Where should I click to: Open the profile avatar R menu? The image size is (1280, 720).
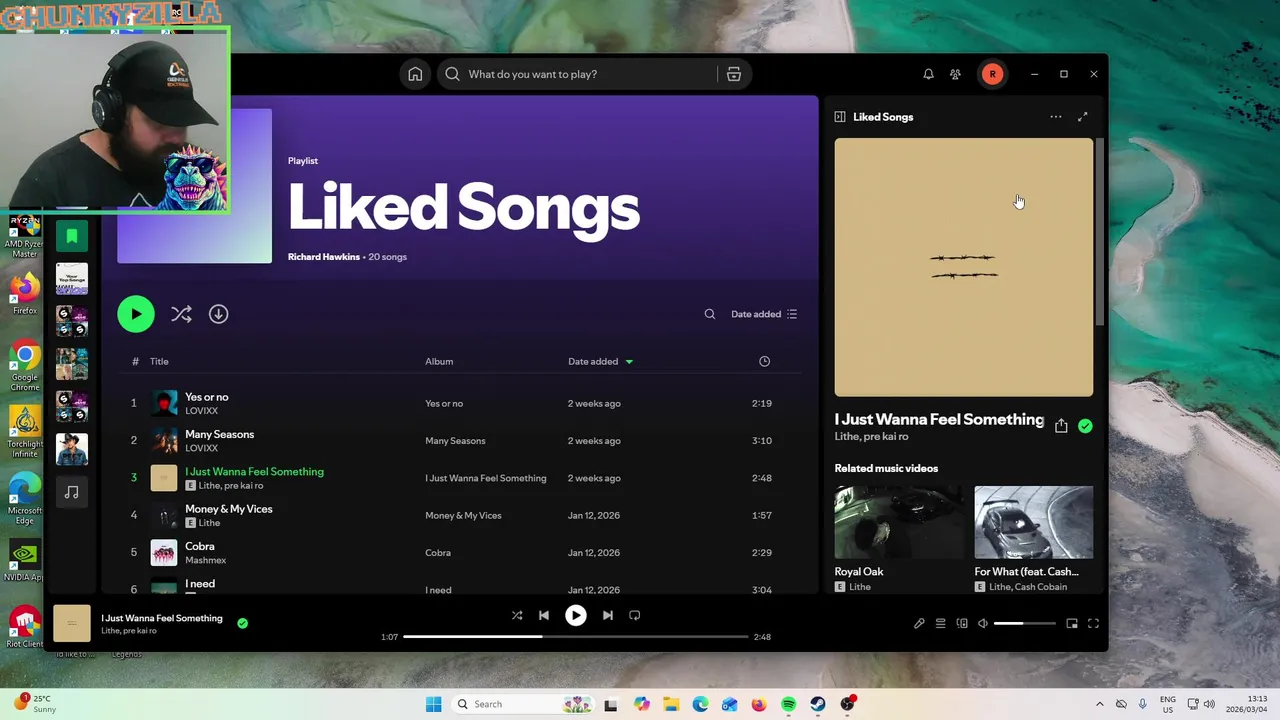[x=992, y=74]
